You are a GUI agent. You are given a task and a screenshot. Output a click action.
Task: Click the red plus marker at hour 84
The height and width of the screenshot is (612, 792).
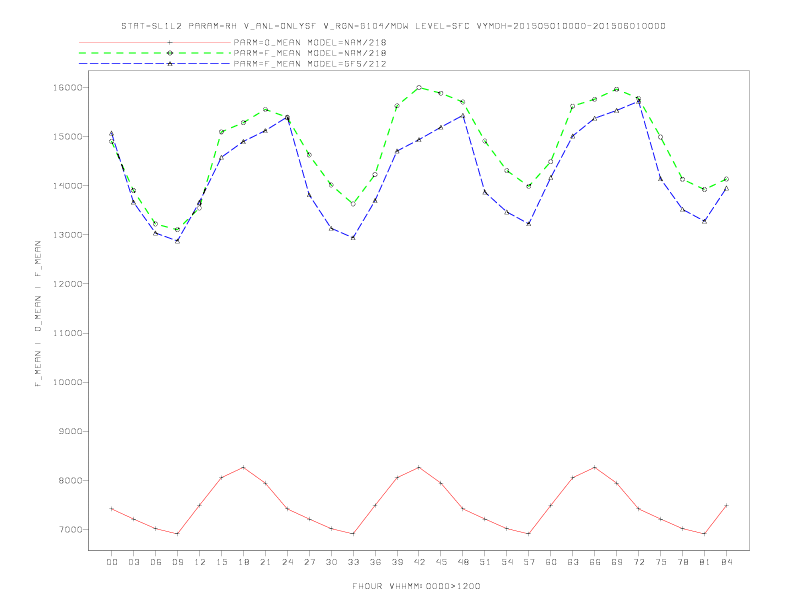point(726,505)
